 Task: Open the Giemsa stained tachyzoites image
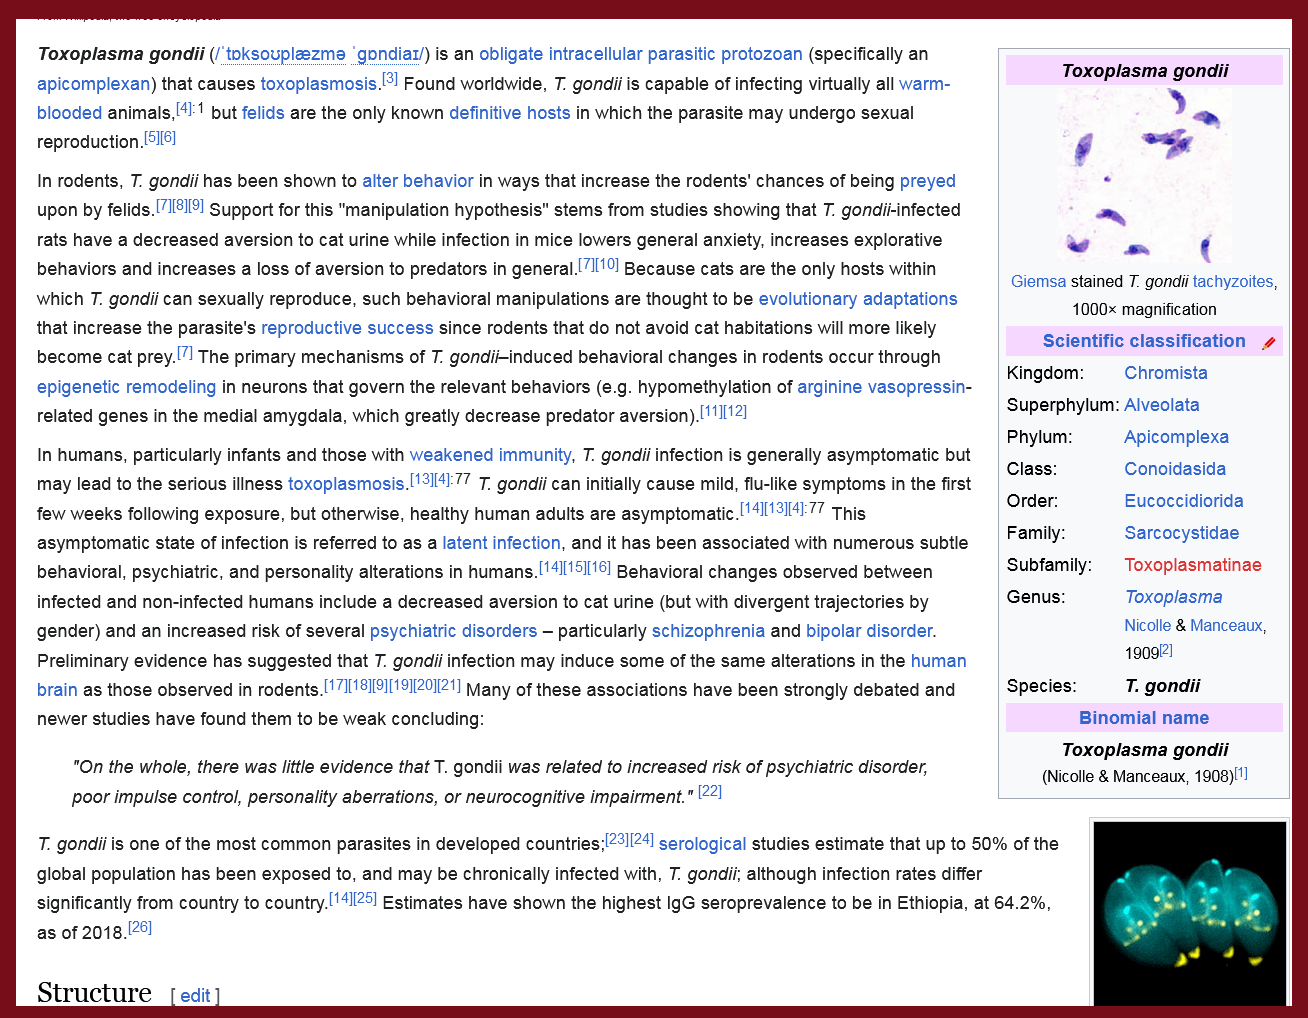tap(1144, 176)
